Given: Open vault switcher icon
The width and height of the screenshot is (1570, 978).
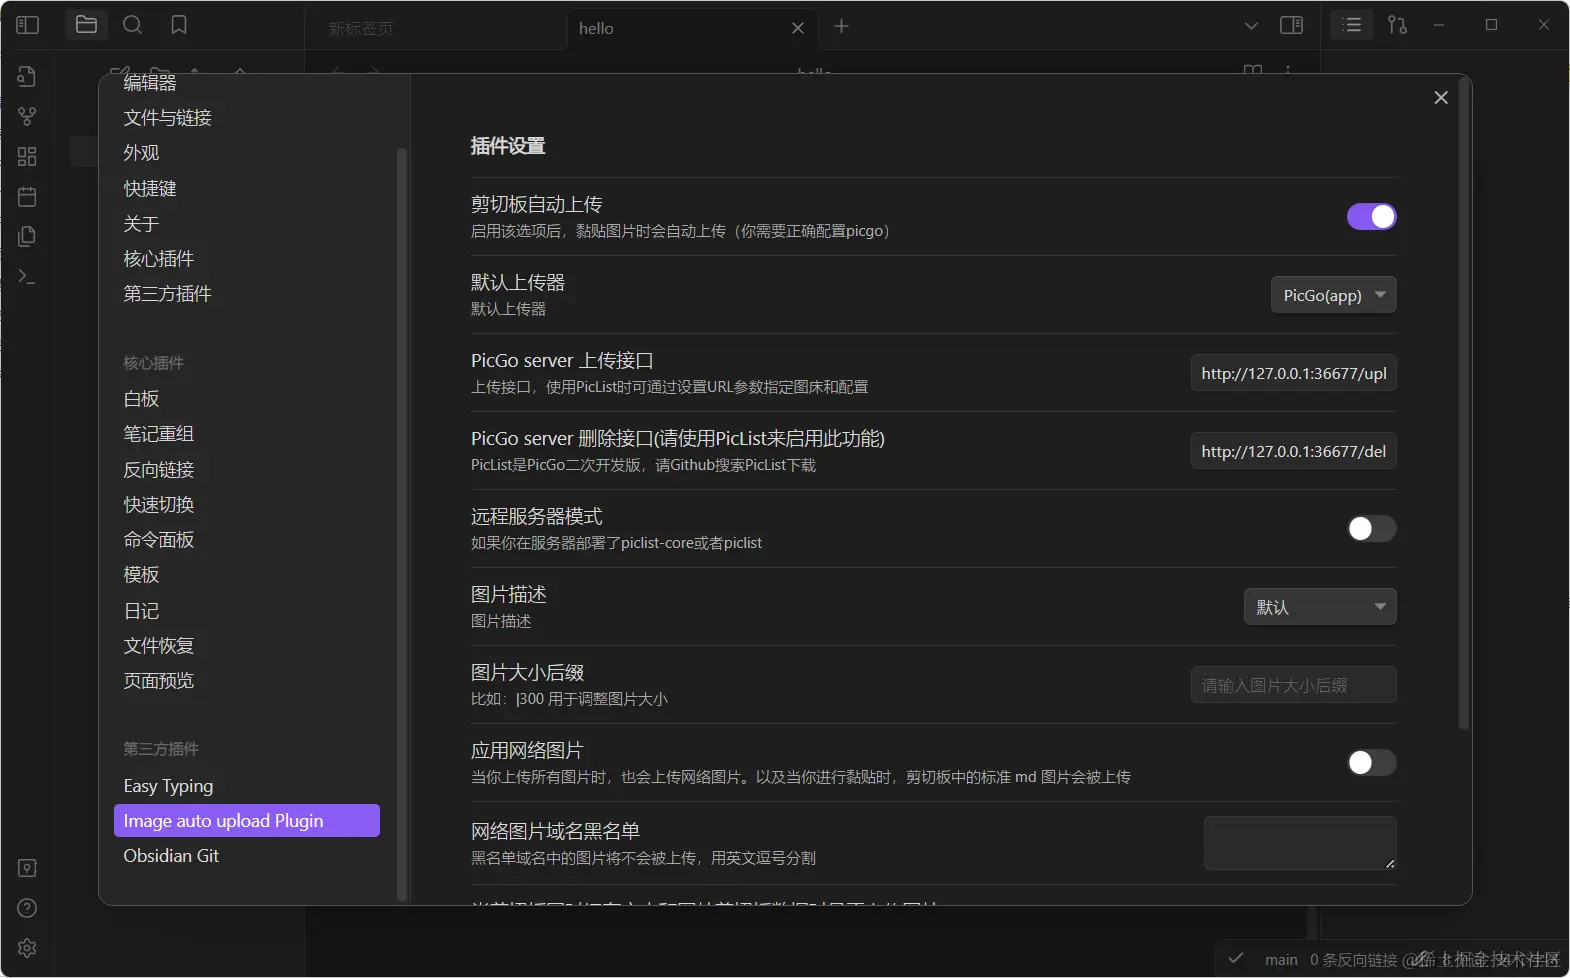Looking at the screenshot, I should click(x=27, y=868).
